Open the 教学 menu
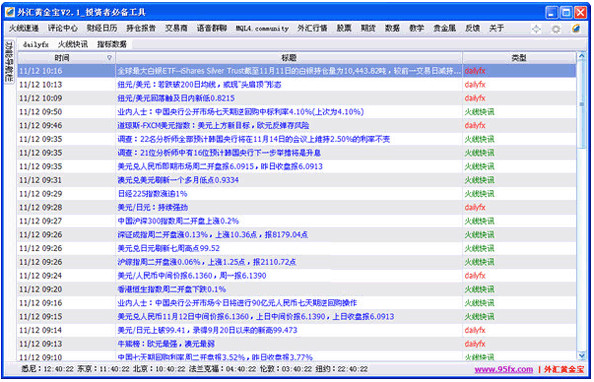Image resolution: width=594 pixels, height=382 pixels. point(416,28)
